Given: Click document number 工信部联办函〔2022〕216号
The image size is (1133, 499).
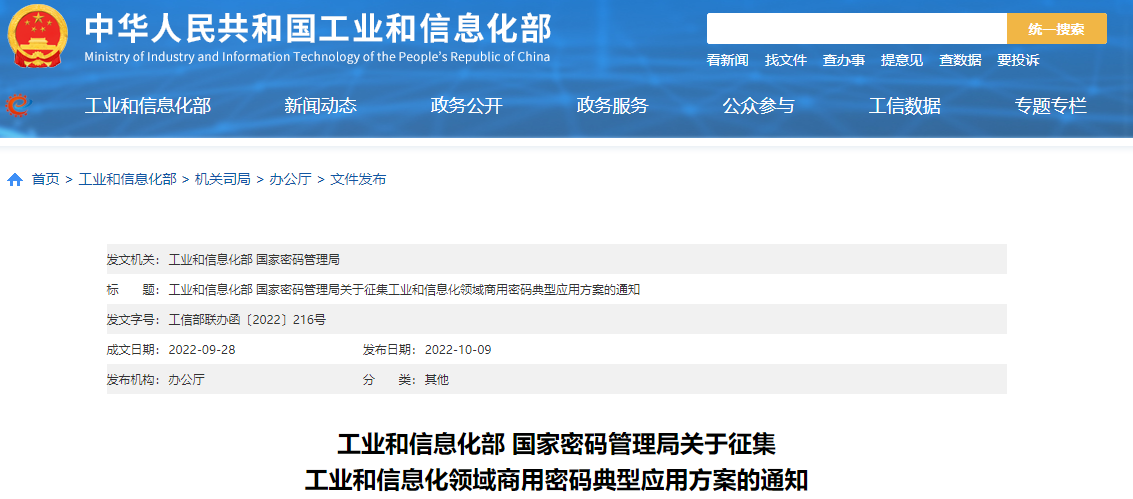Looking at the screenshot, I should pos(247,320).
